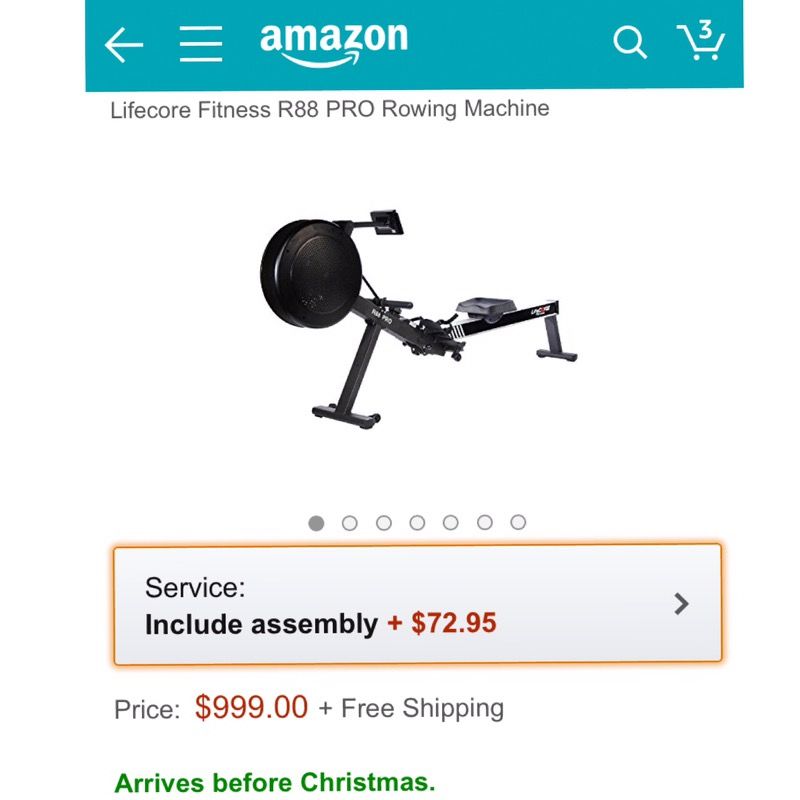Tap the rowing machine product image

418,319
